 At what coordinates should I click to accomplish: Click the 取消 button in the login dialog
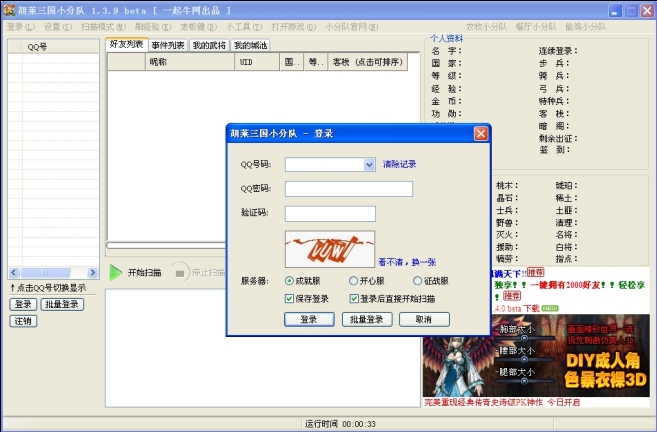point(424,319)
